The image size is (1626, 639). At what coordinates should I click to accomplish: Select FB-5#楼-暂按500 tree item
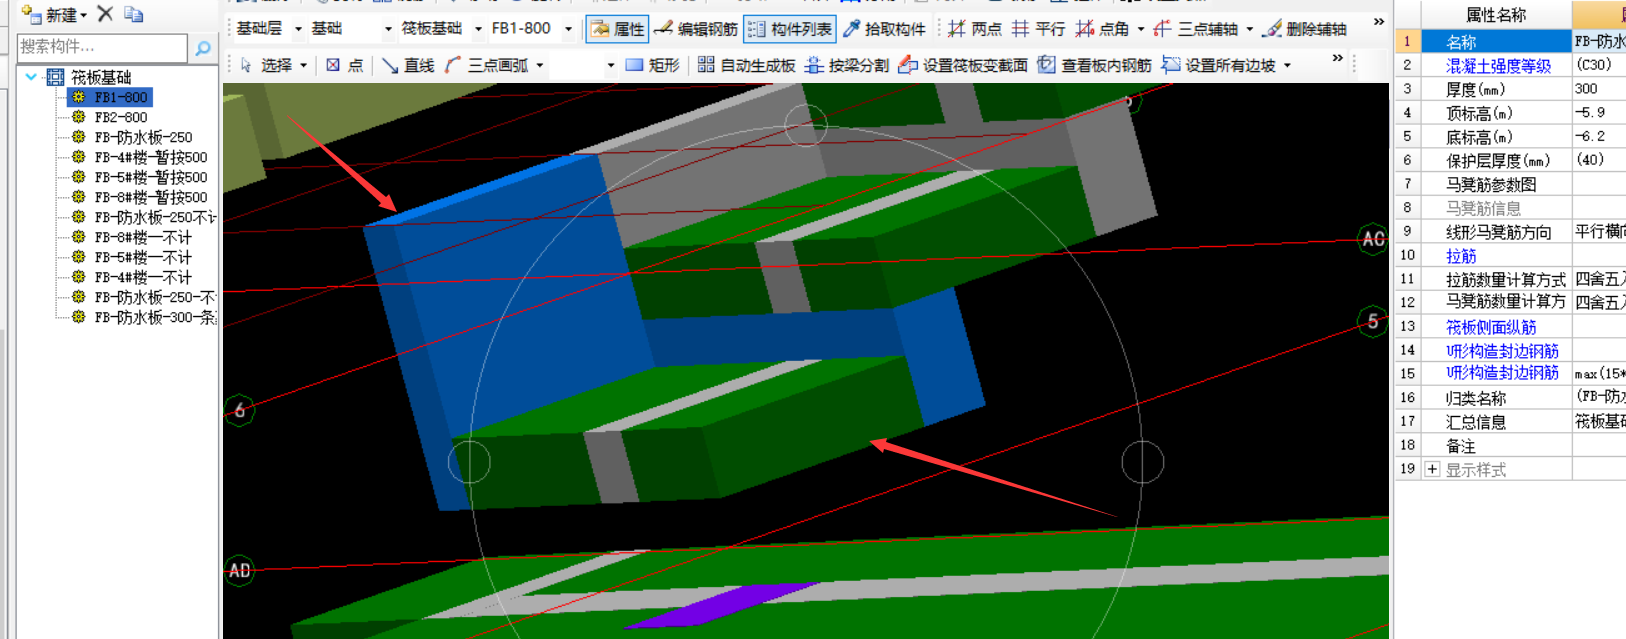click(x=151, y=177)
